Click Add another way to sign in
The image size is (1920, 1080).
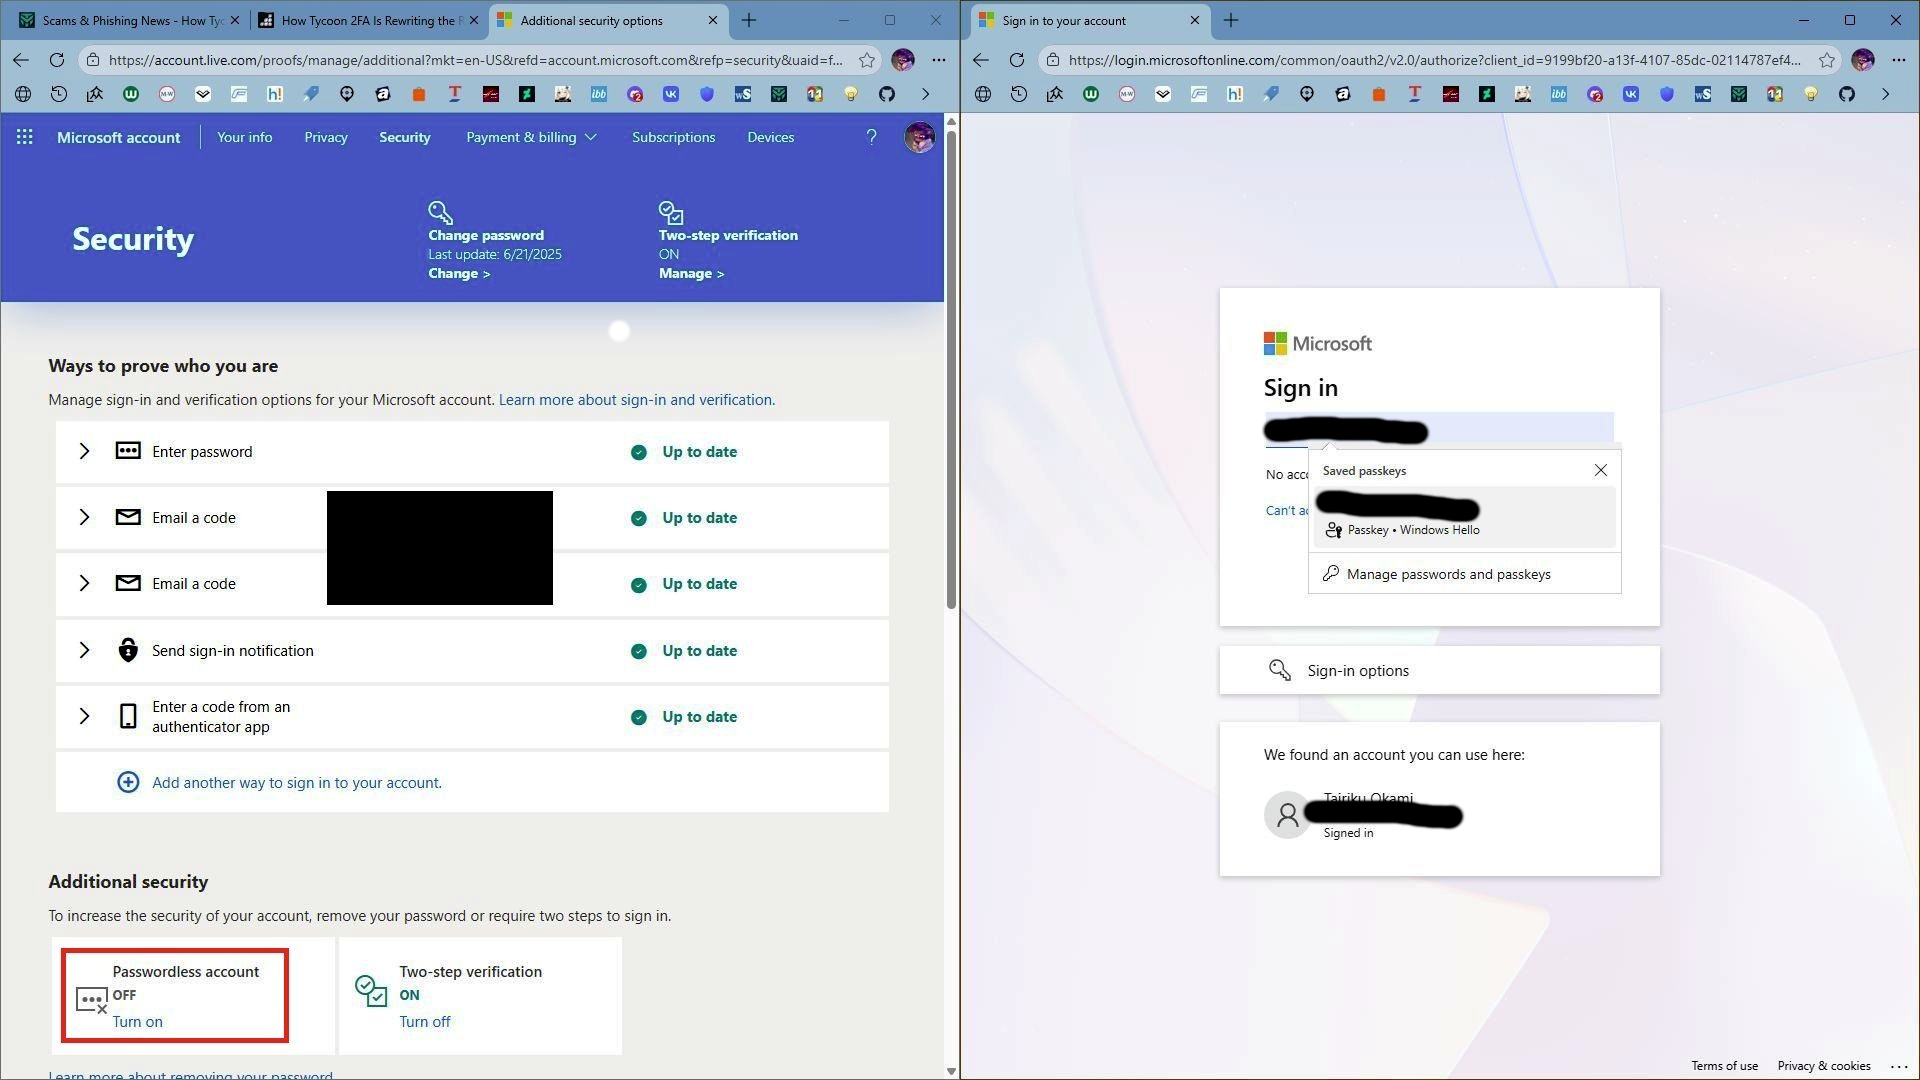pyautogui.click(x=297, y=782)
